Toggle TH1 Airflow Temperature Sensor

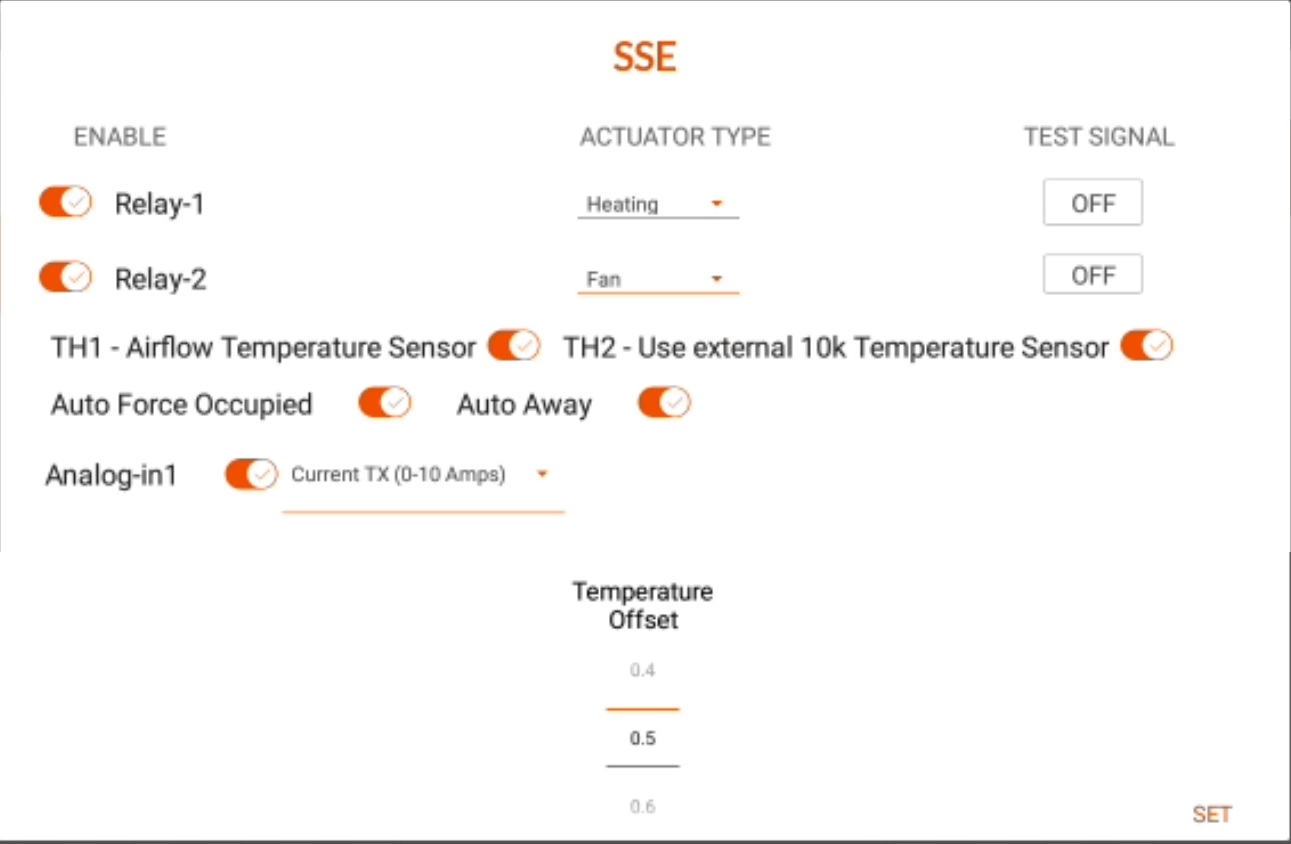point(511,345)
